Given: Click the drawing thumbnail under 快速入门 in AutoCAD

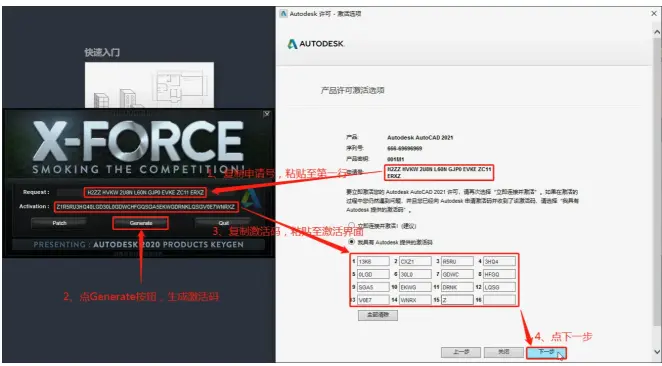Looking at the screenshot, I should point(149,85).
